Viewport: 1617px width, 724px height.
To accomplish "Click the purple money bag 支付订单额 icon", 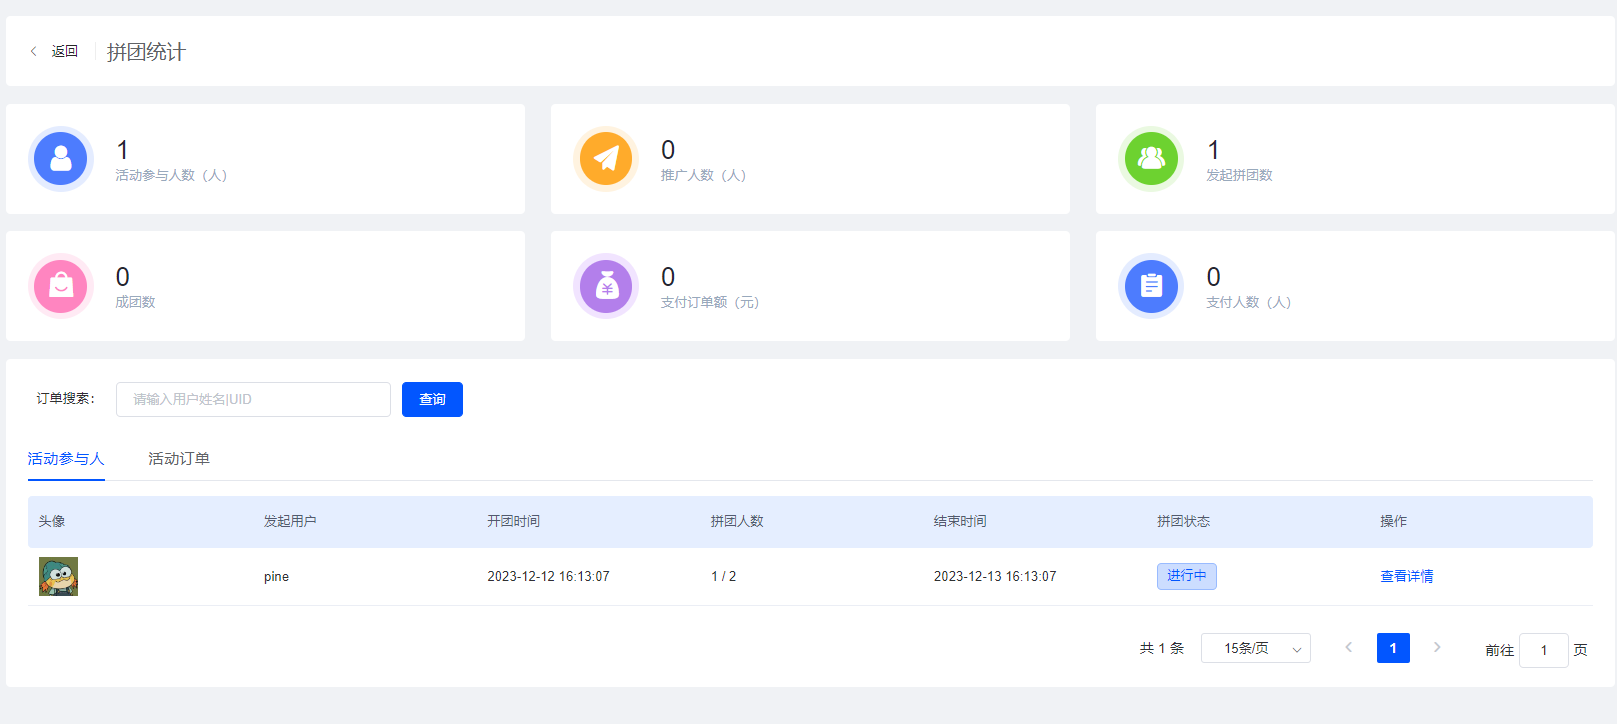I will point(606,286).
